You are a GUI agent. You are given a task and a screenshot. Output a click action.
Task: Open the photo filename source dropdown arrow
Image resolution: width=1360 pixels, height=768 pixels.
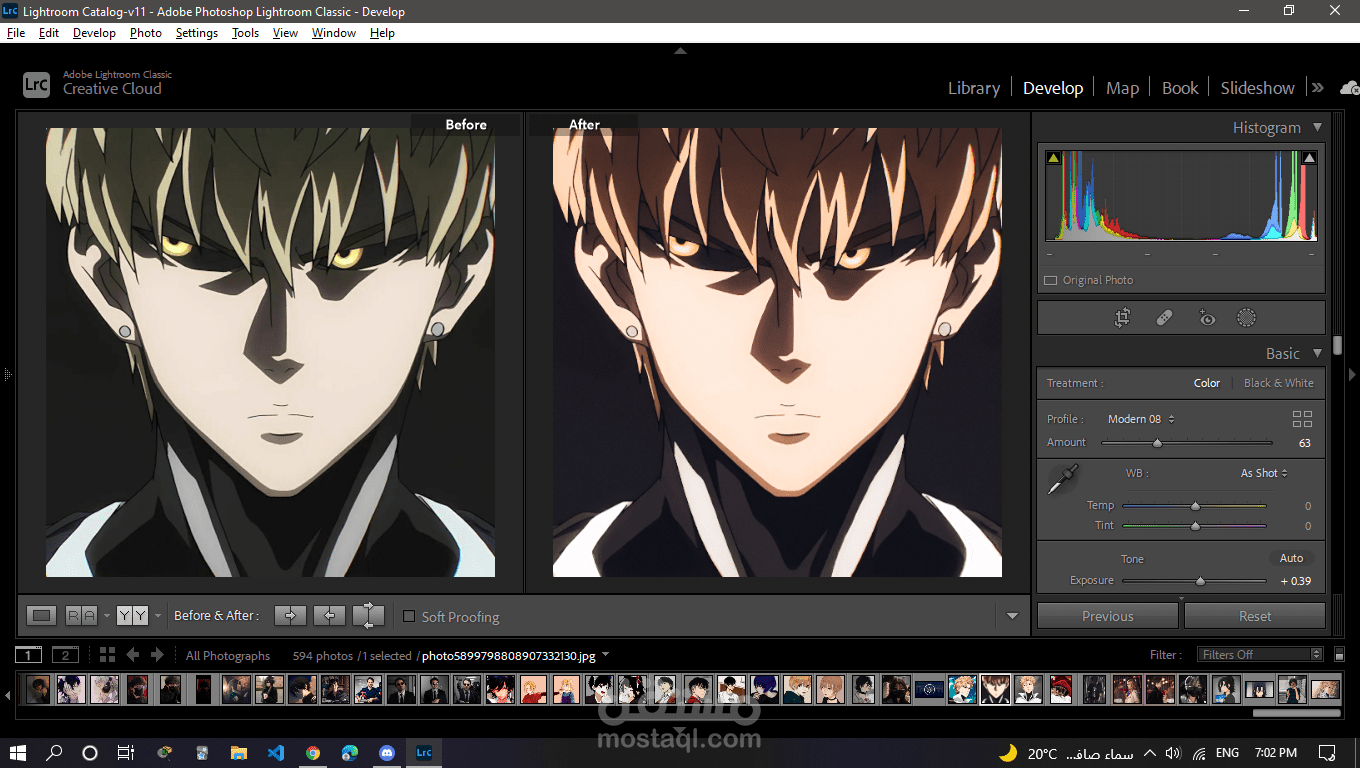tap(605, 655)
